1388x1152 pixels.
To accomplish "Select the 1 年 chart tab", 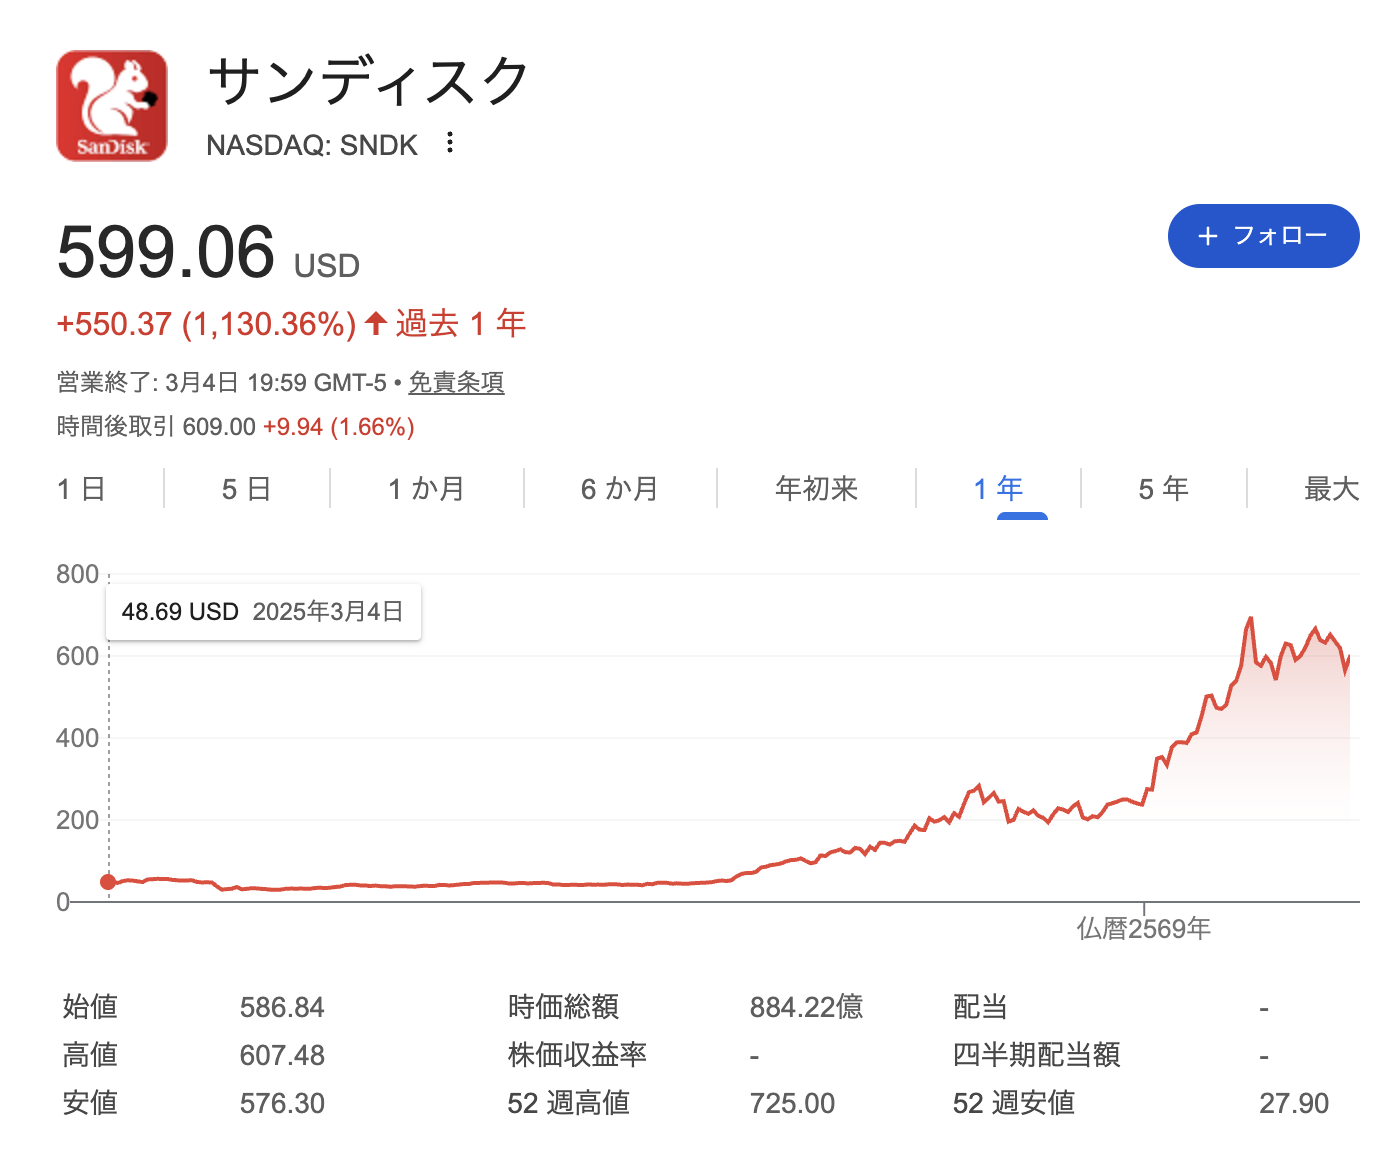I will (998, 489).
